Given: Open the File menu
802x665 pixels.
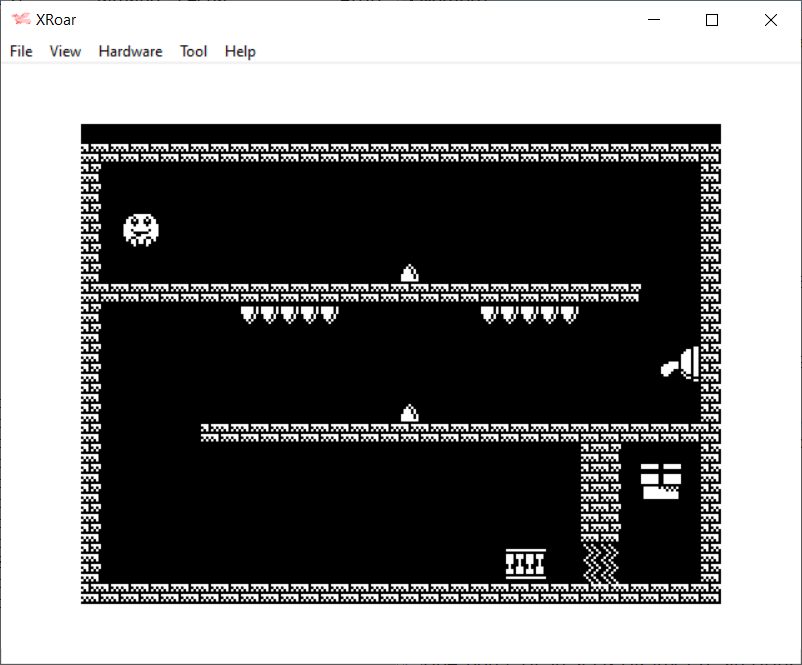Looking at the screenshot, I should tap(21, 51).
